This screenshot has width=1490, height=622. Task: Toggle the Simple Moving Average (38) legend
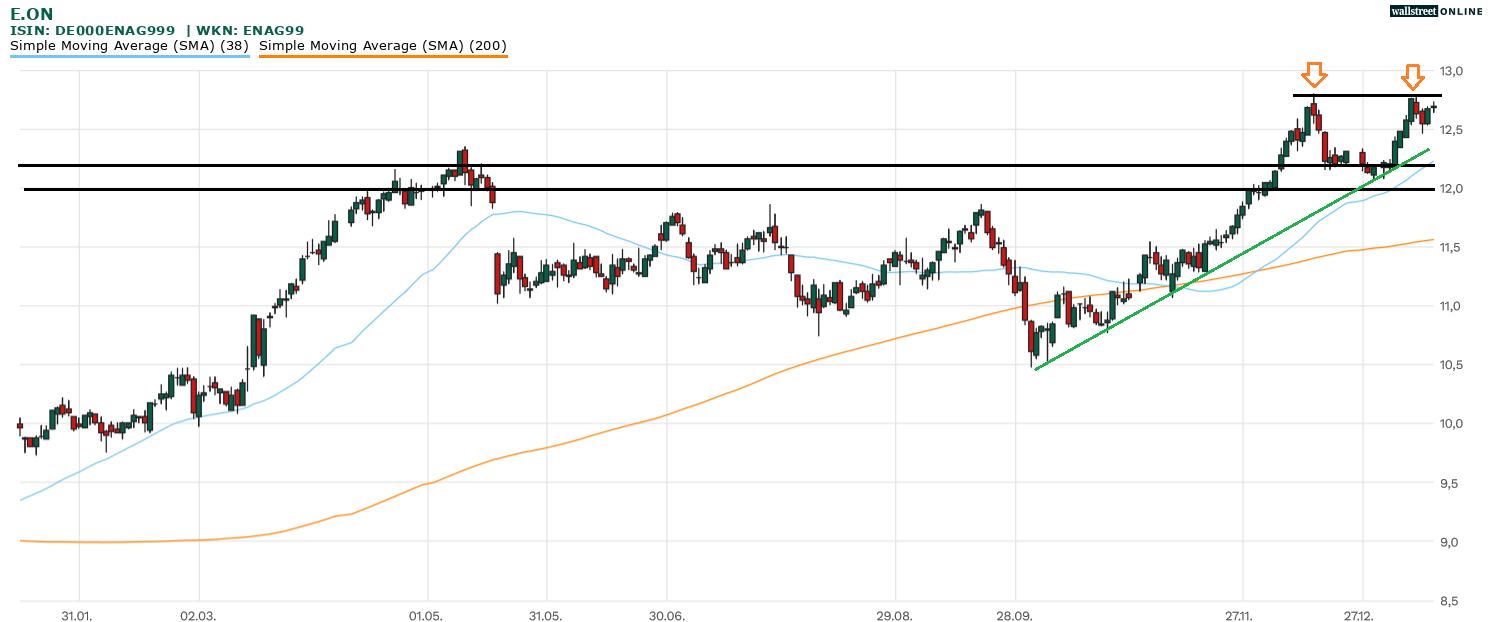click(129, 45)
